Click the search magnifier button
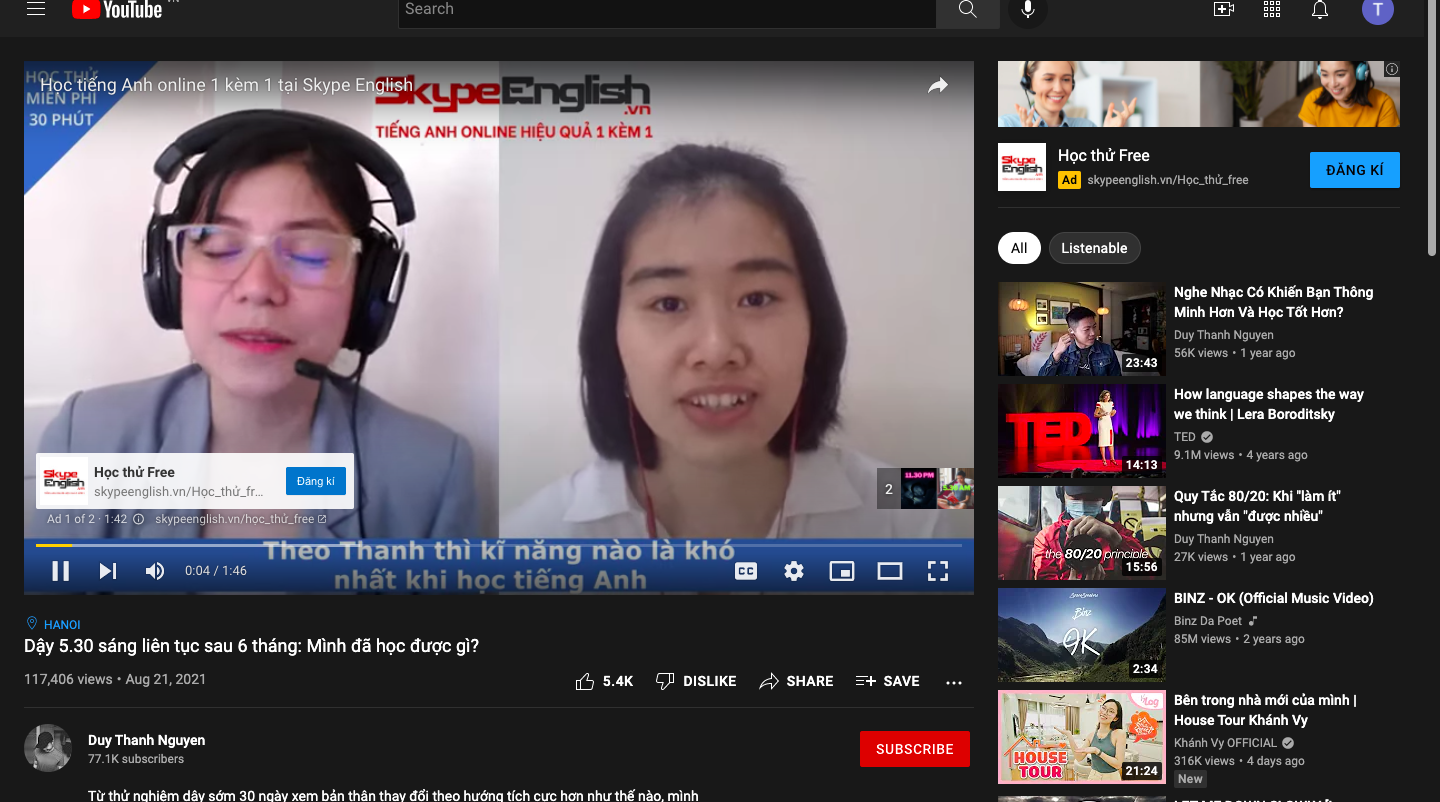This screenshot has height=802, width=1440. pyautogui.click(x=967, y=10)
